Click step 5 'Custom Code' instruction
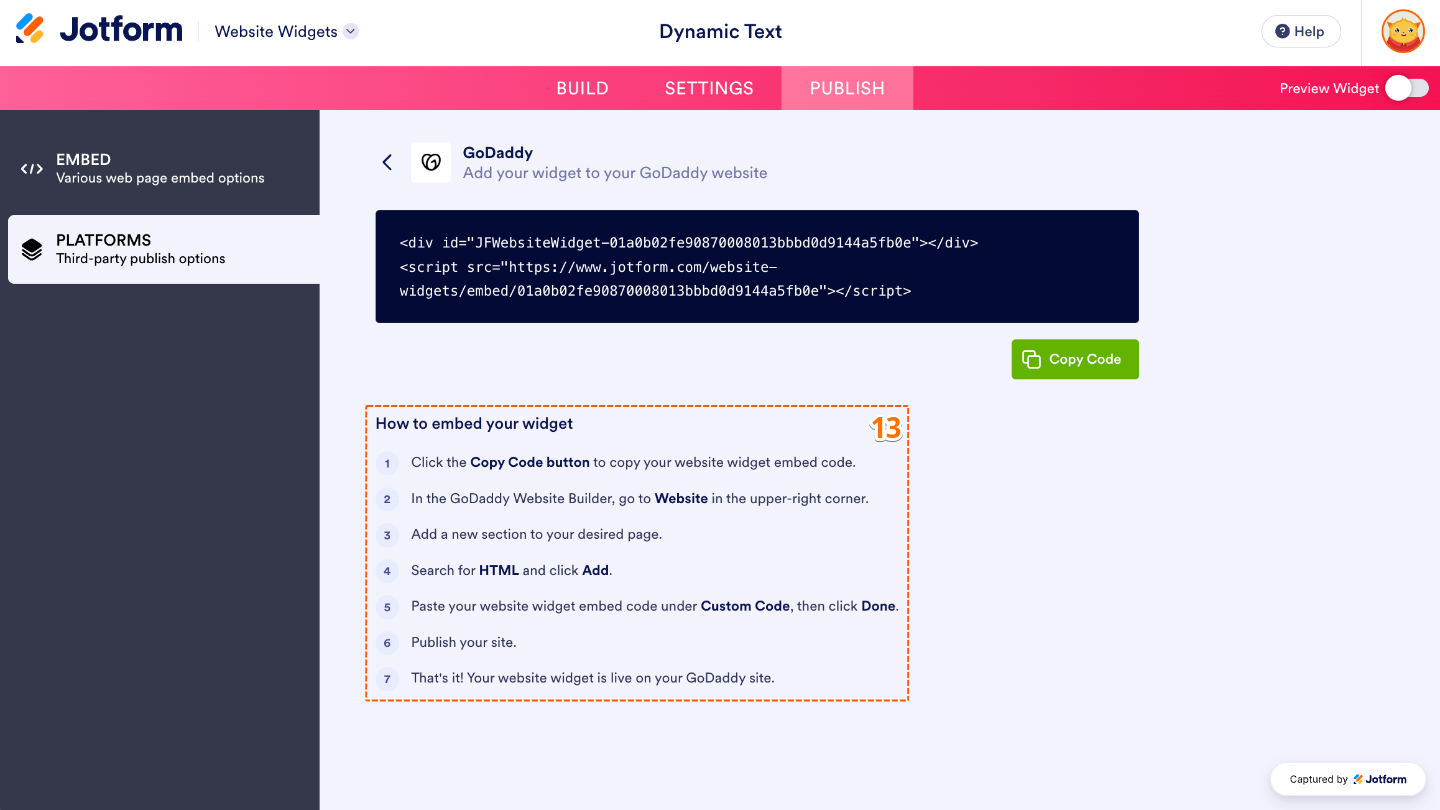 [655, 607]
